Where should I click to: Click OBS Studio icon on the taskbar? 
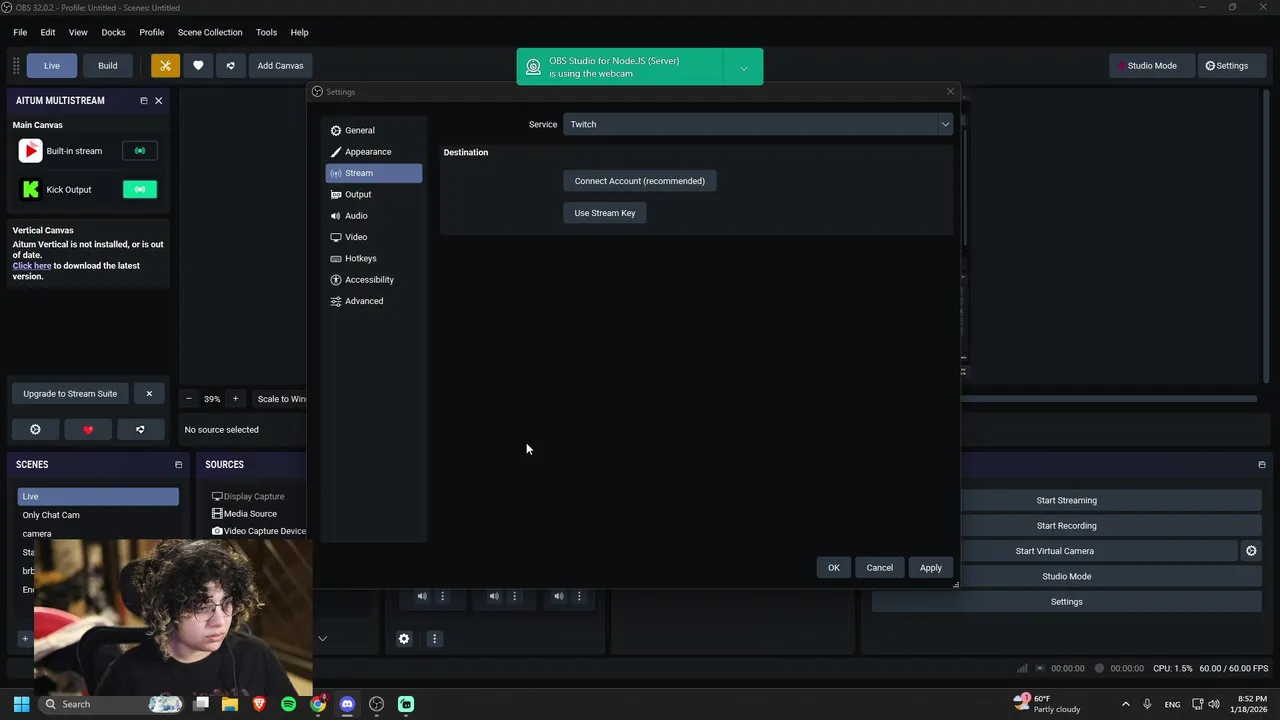pos(376,704)
